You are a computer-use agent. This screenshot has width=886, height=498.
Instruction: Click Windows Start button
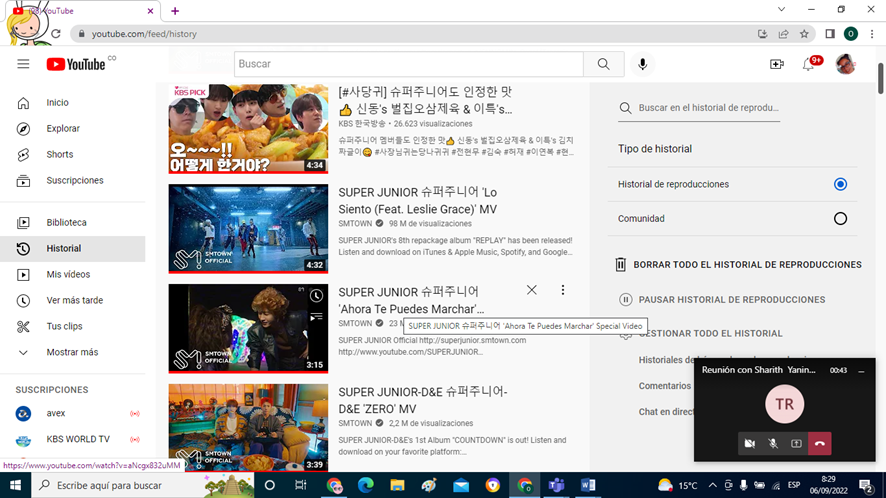[x=15, y=485]
